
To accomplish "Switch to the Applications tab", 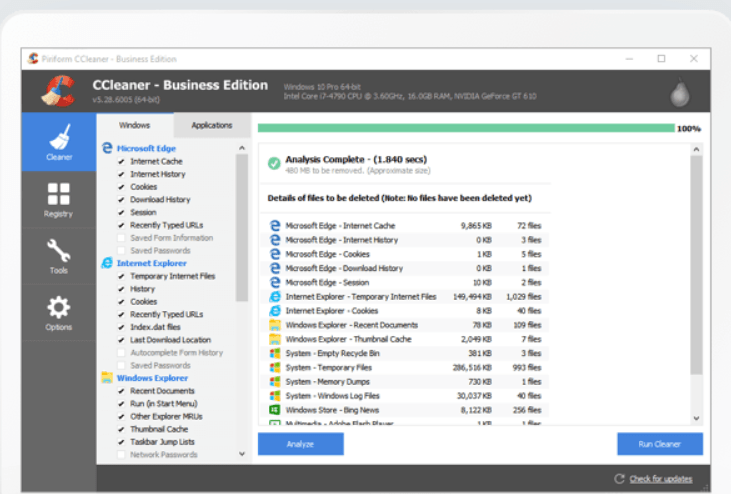I will click(212, 125).
